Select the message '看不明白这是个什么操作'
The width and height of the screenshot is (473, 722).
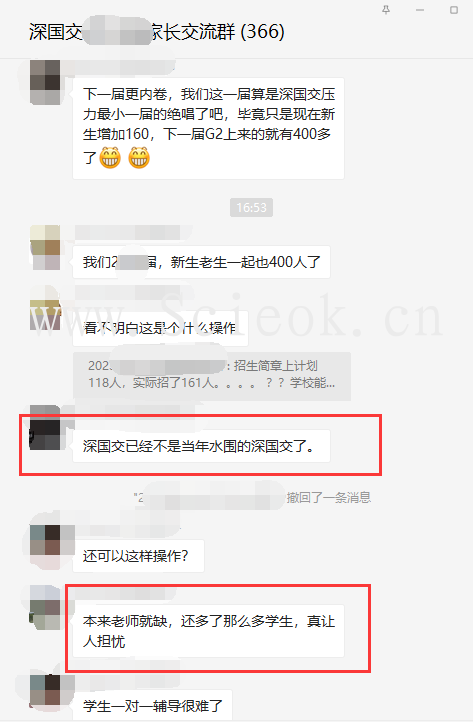click(160, 328)
